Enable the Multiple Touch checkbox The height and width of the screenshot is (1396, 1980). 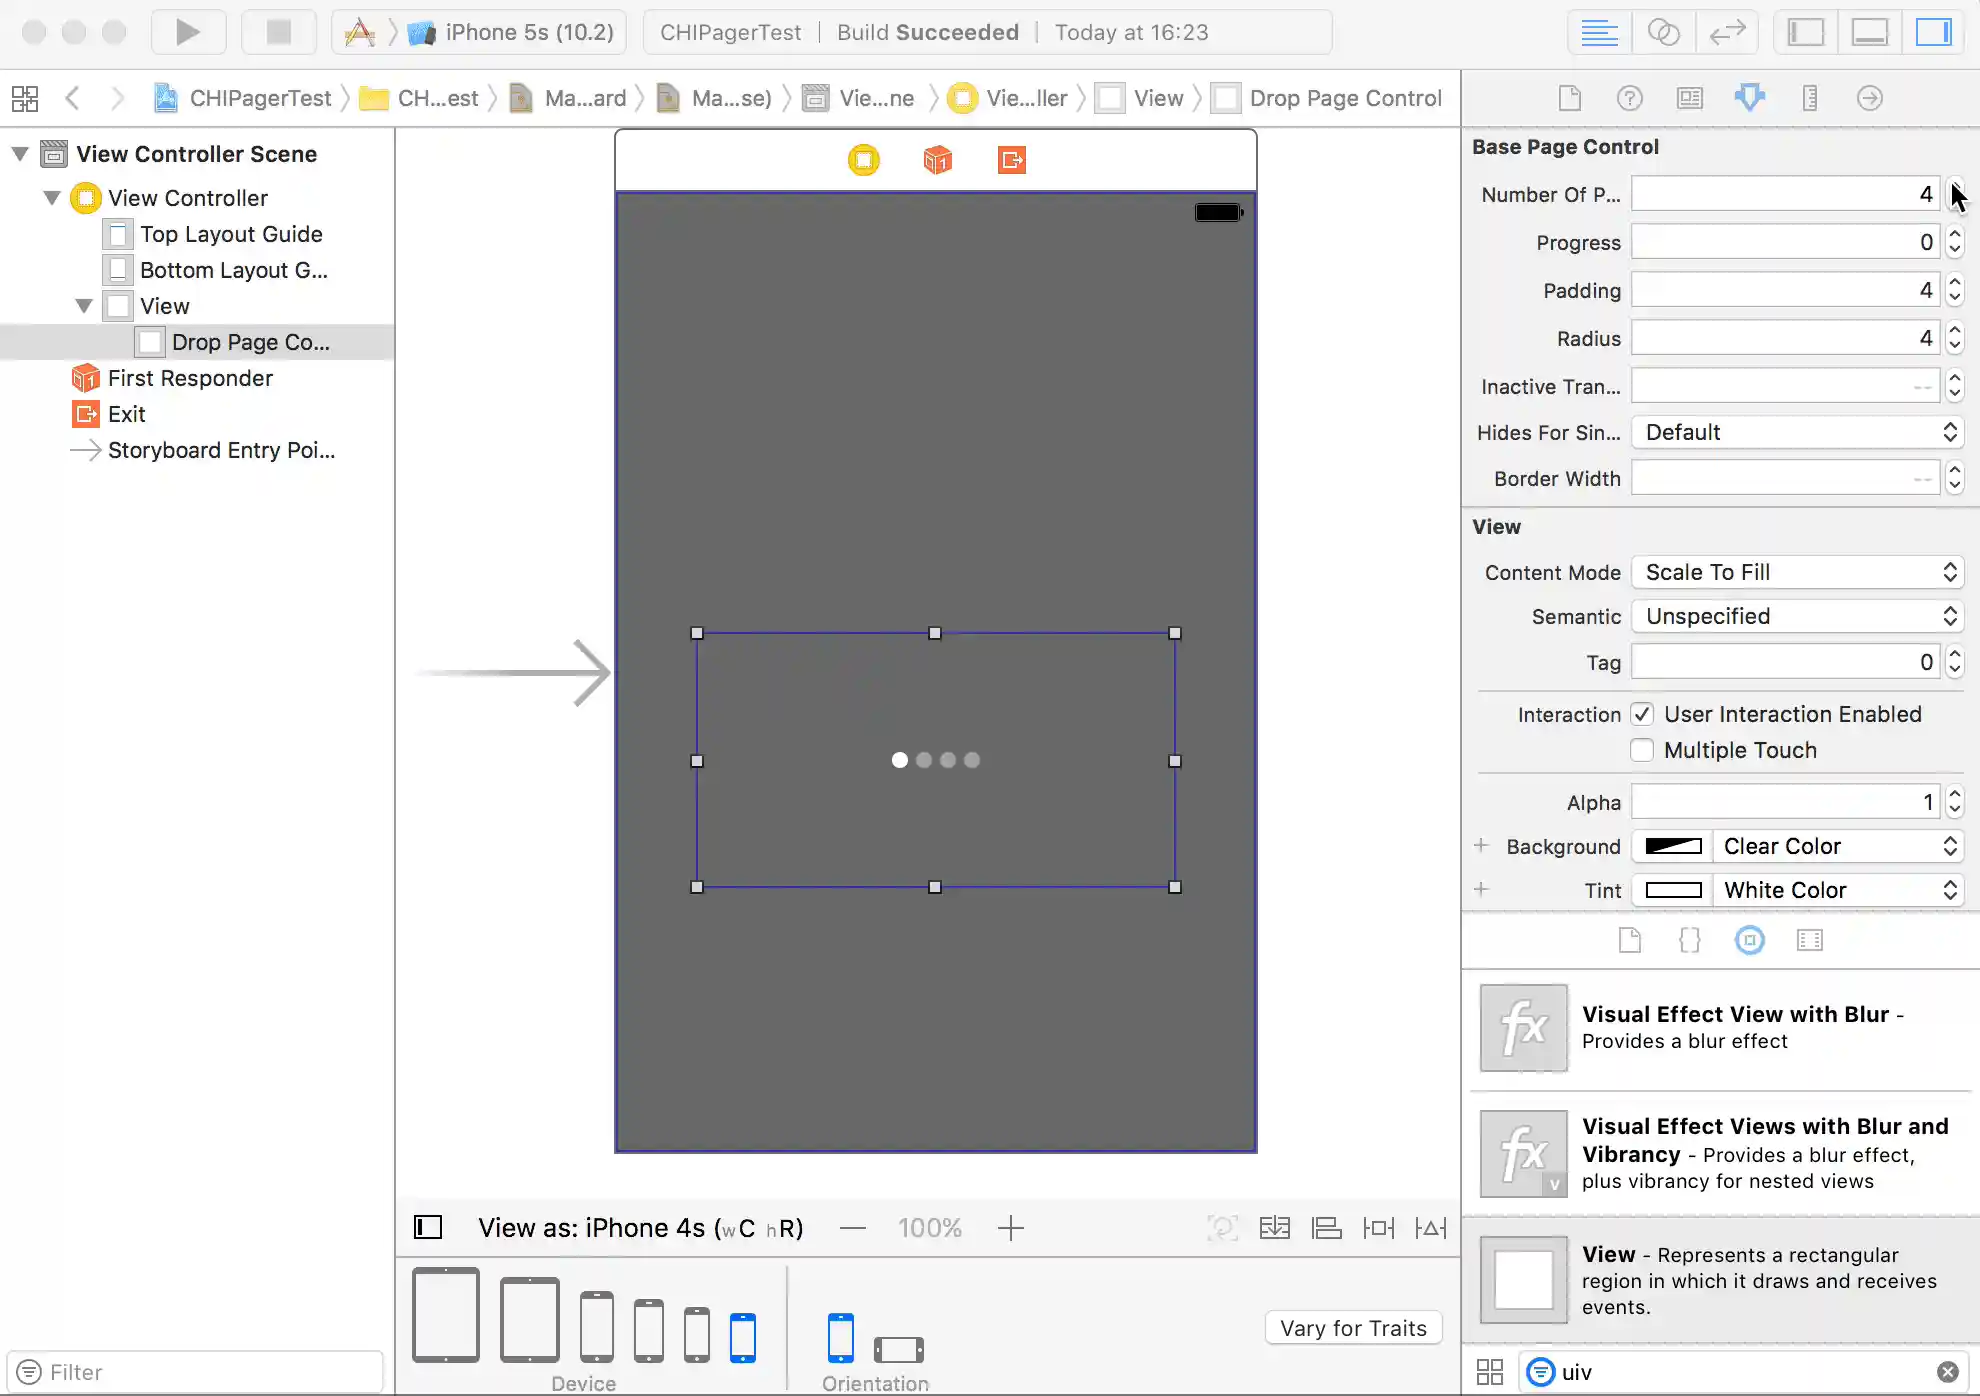pyautogui.click(x=1642, y=750)
